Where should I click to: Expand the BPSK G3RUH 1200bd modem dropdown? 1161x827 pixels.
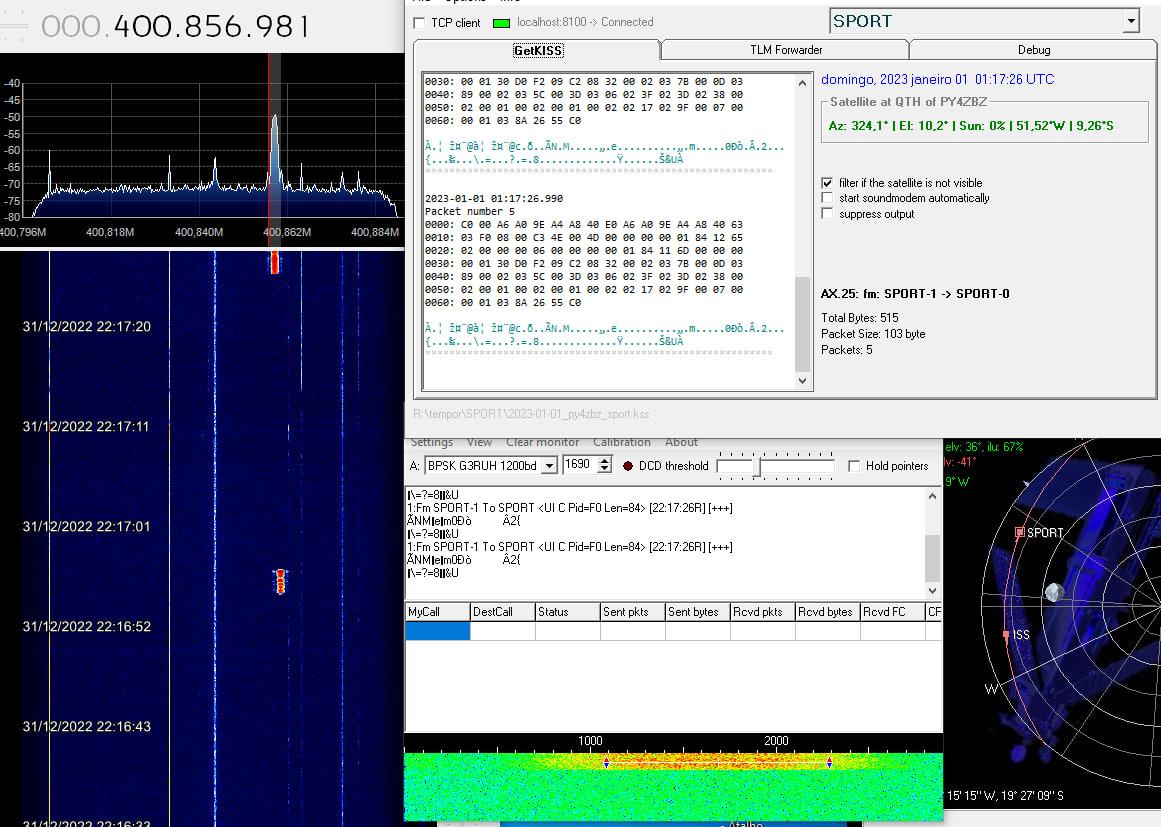click(549, 466)
